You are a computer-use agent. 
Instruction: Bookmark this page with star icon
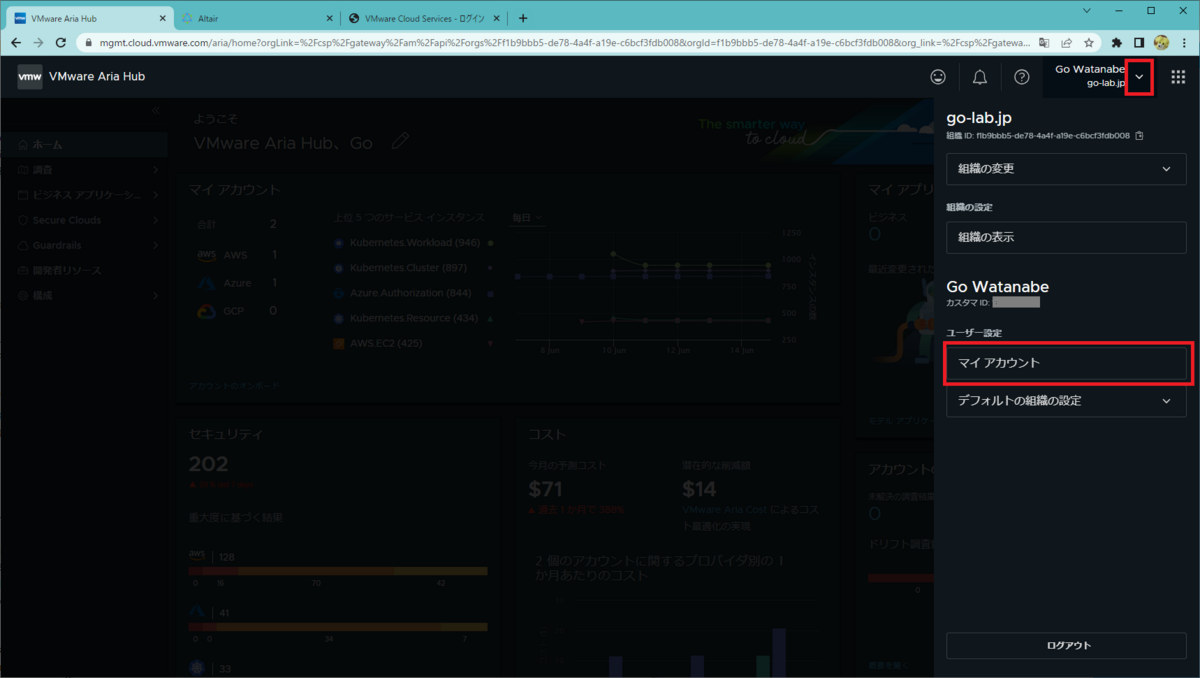click(1088, 43)
